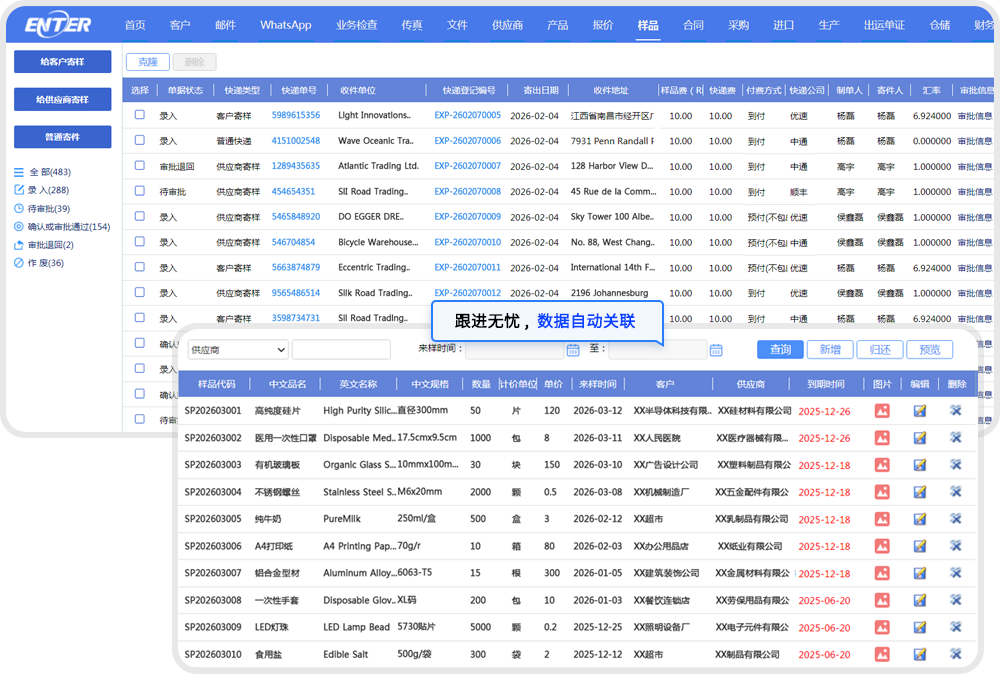Viewport: 1000px width, 700px height.
Task: Open image for sample SP202603001
Action: [882, 411]
